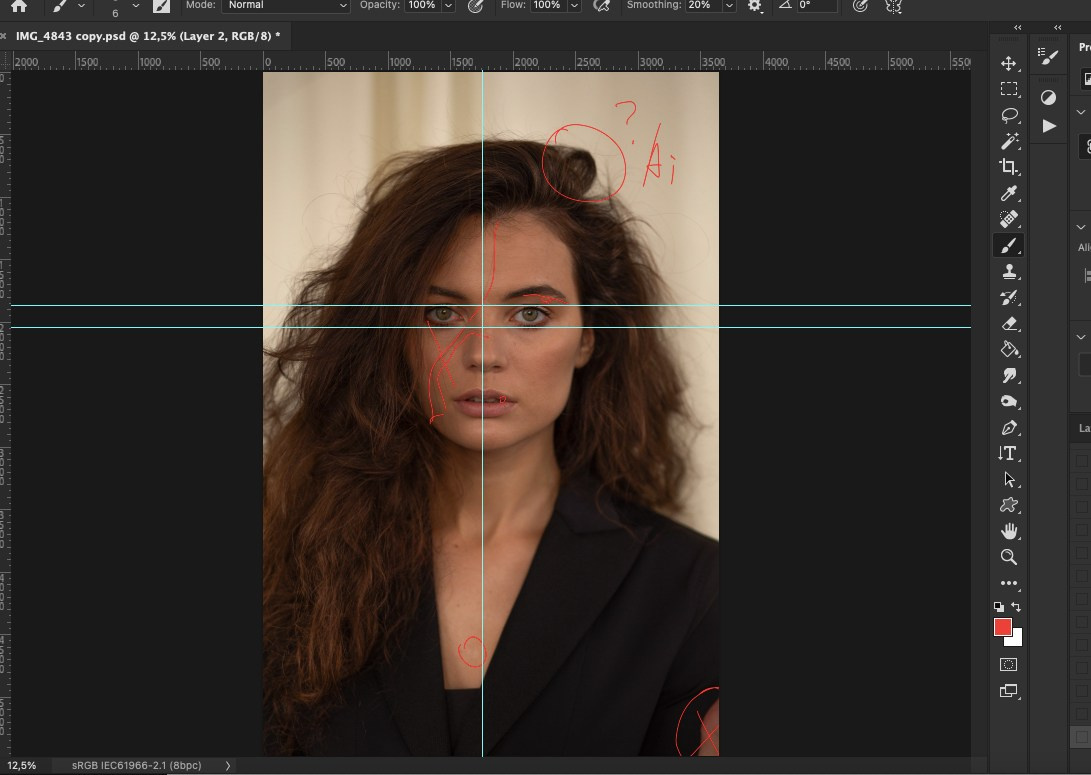This screenshot has width=1091, height=775.
Task: Toggle pen pressure controls opacity
Action: pos(474,7)
